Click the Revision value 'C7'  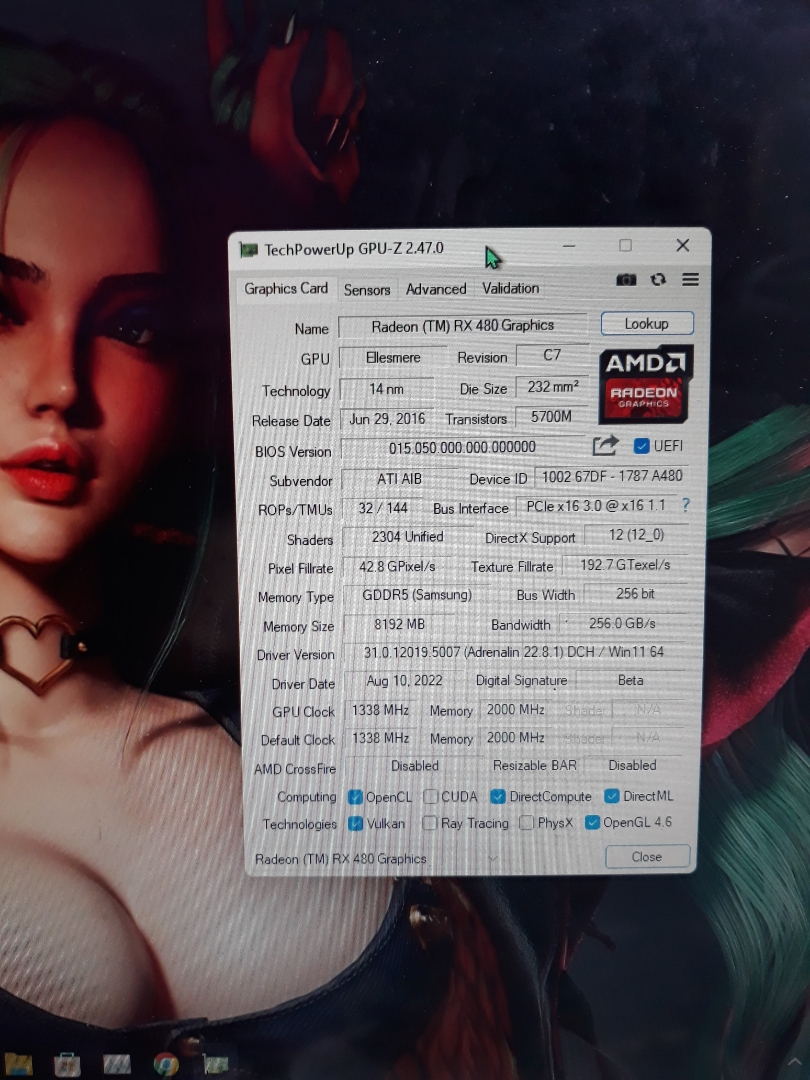(552, 355)
